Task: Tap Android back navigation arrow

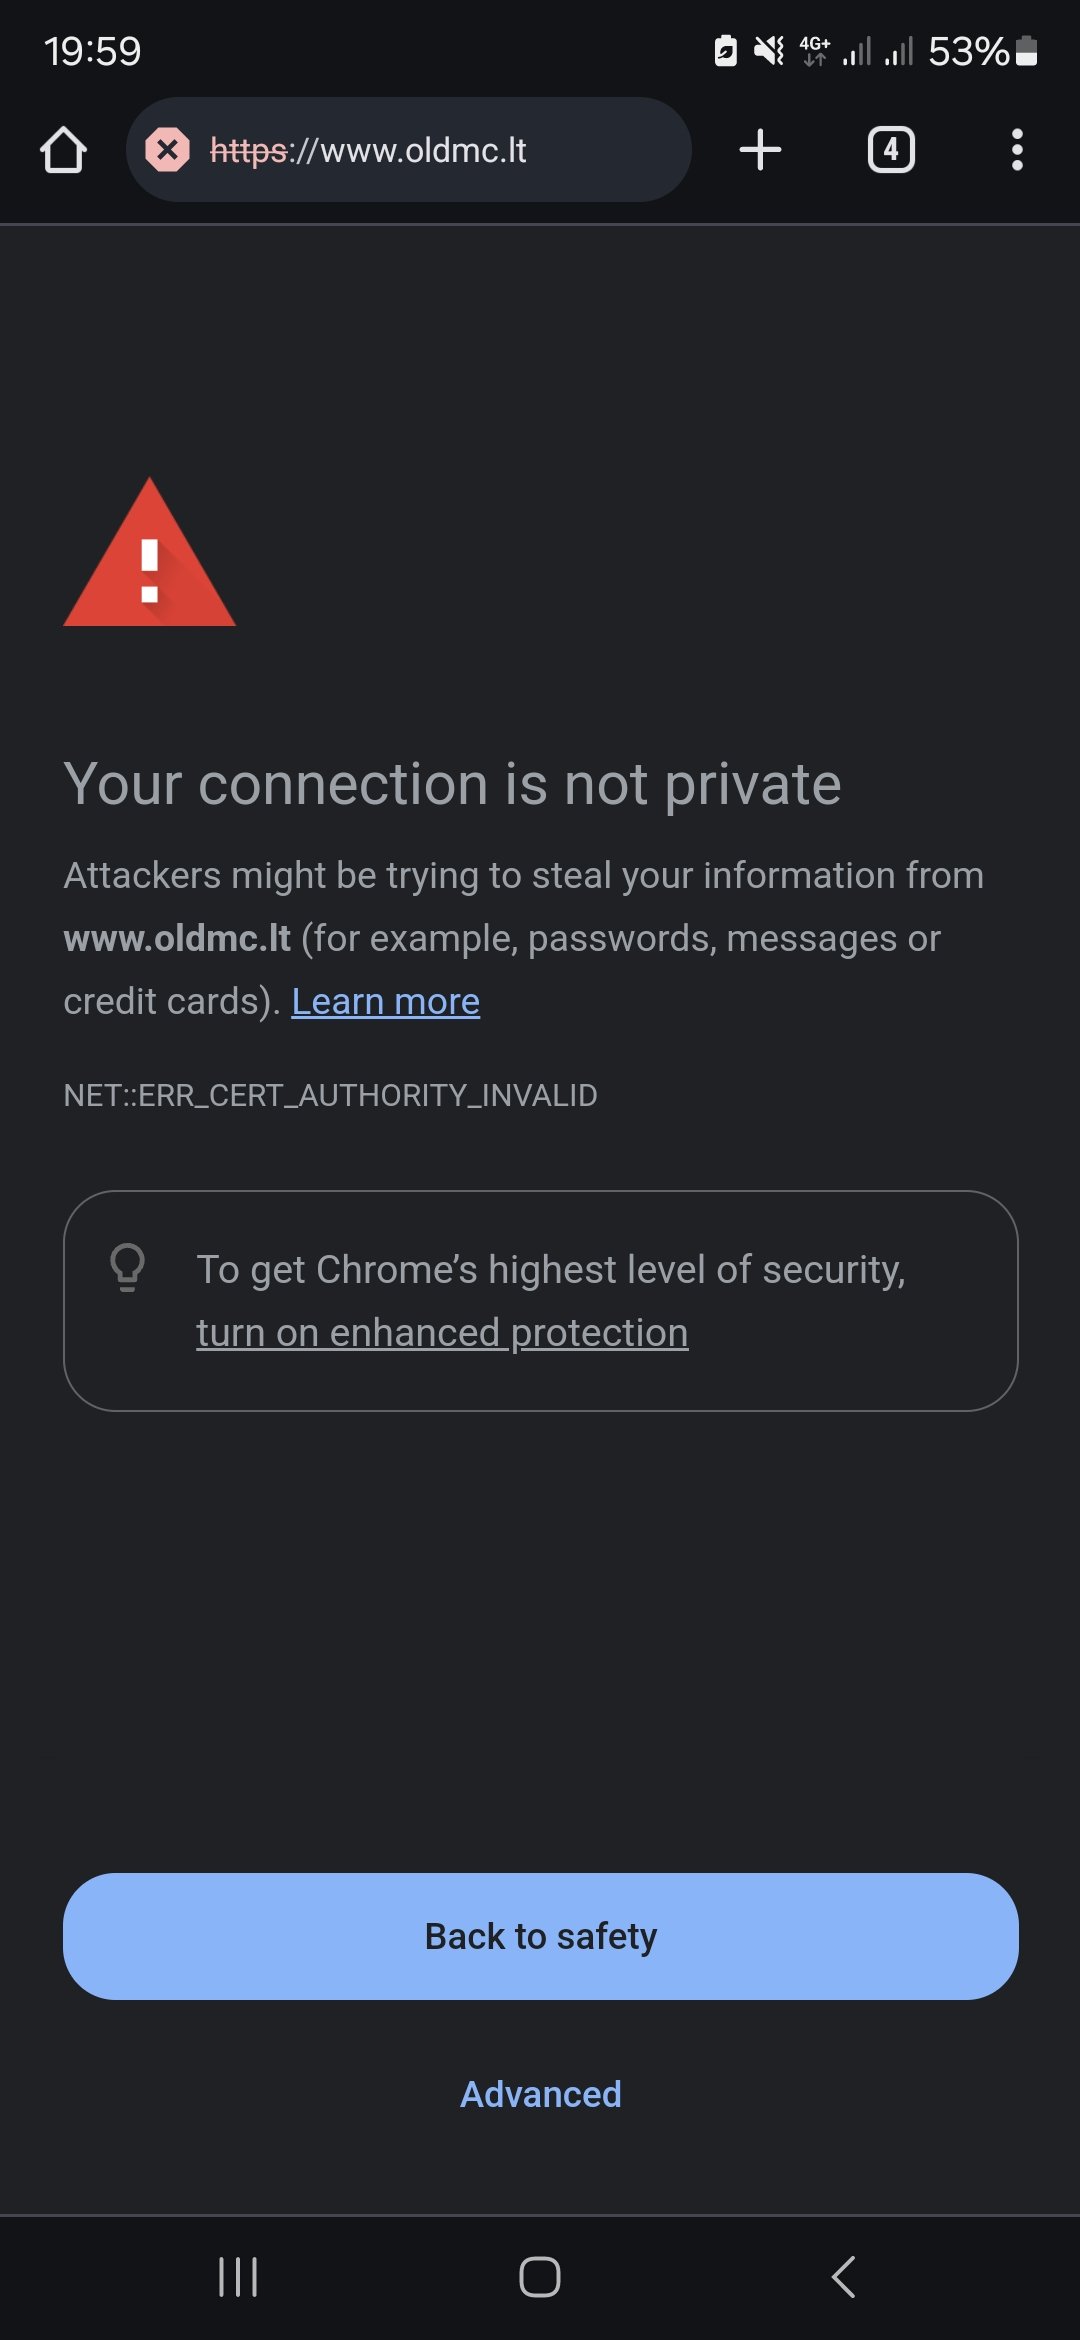Action: (x=843, y=2277)
